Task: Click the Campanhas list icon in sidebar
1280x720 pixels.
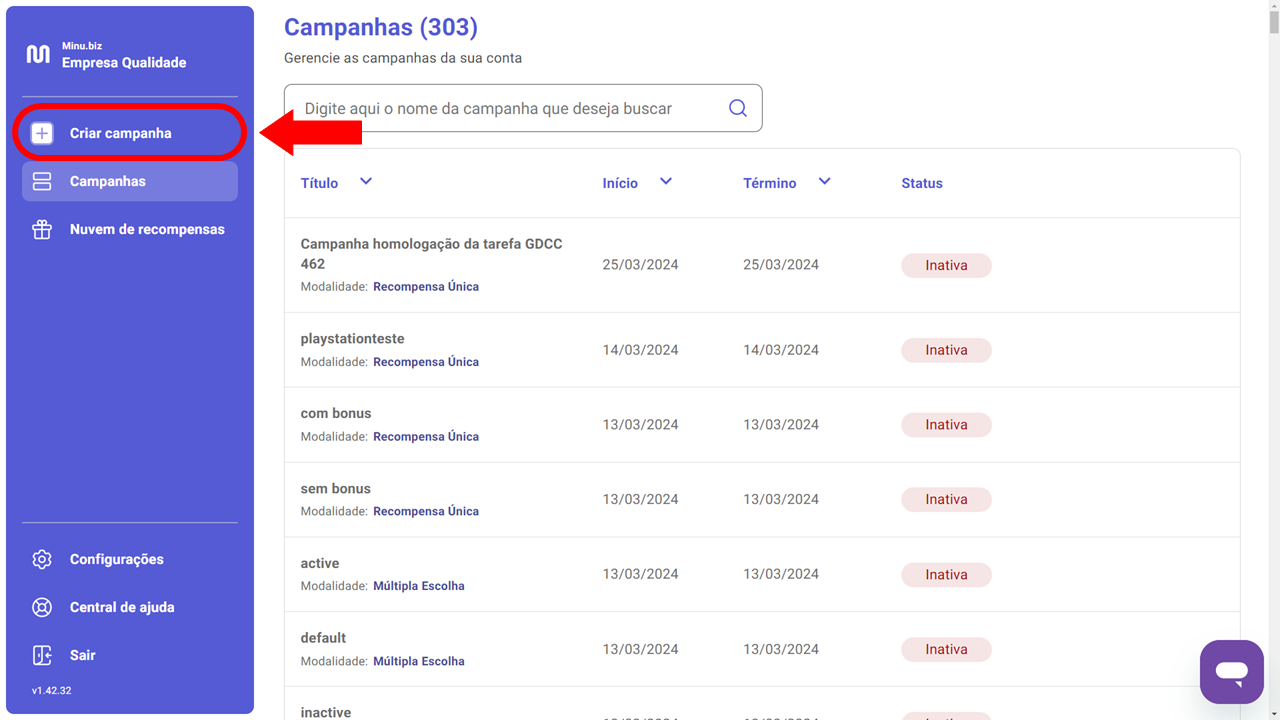Action: (42, 181)
